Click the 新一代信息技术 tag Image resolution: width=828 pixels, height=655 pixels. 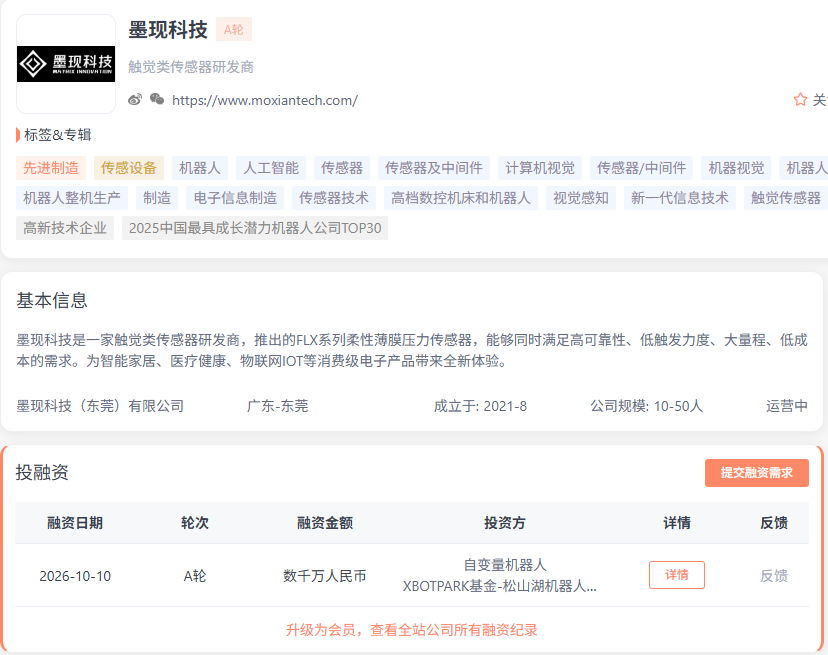680,198
